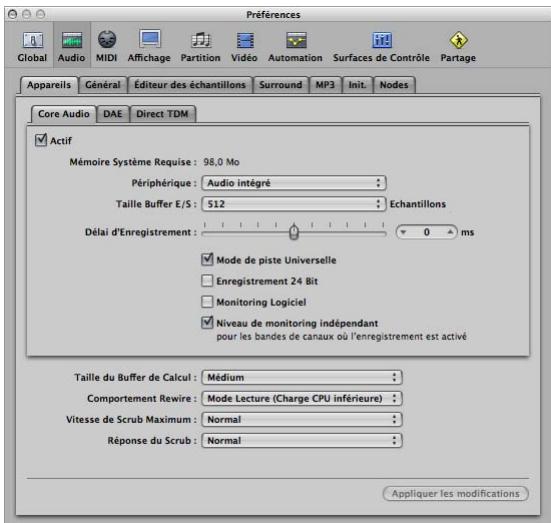Decrease recording delay with down arrow

(x=403, y=232)
